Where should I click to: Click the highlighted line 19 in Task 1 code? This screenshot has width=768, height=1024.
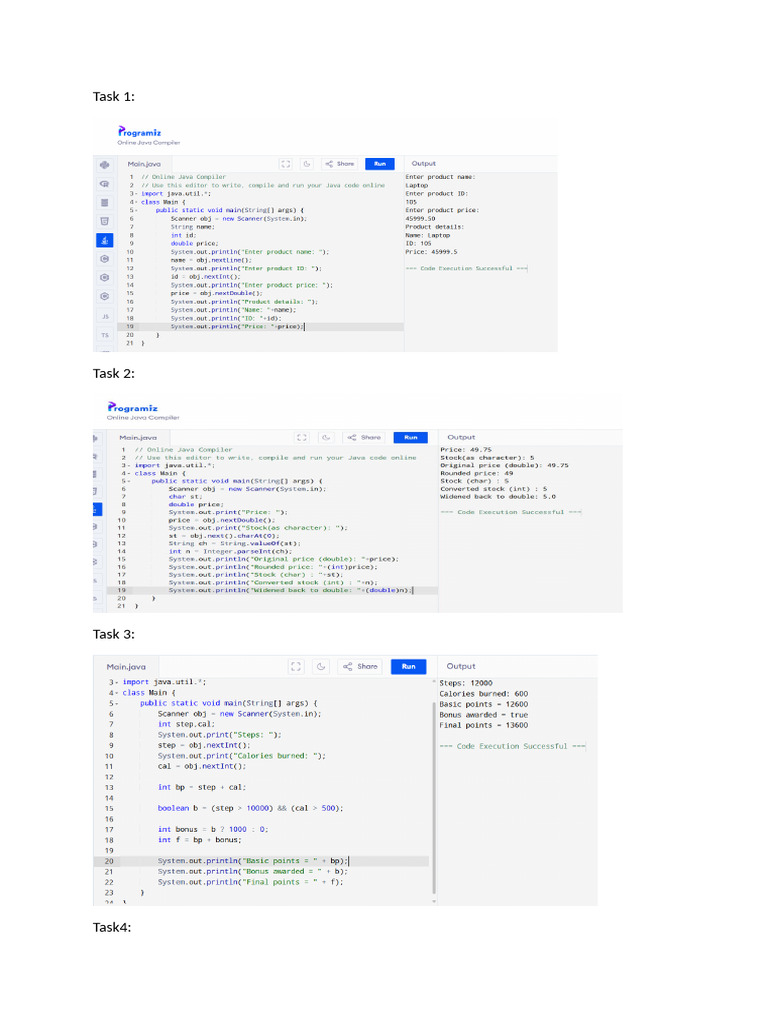[x=261, y=327]
